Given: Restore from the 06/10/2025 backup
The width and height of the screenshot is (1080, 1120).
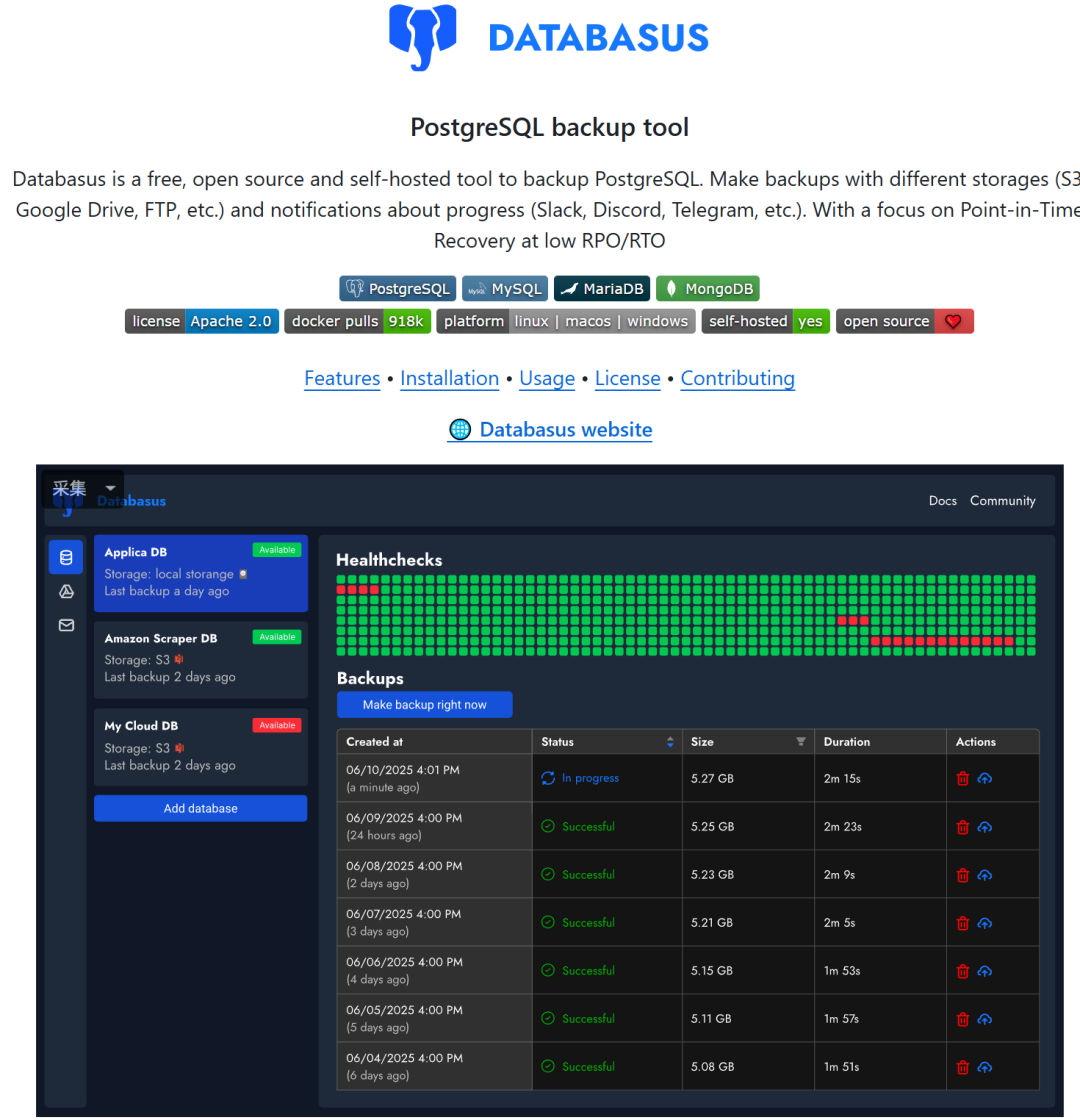Looking at the screenshot, I should coord(985,779).
